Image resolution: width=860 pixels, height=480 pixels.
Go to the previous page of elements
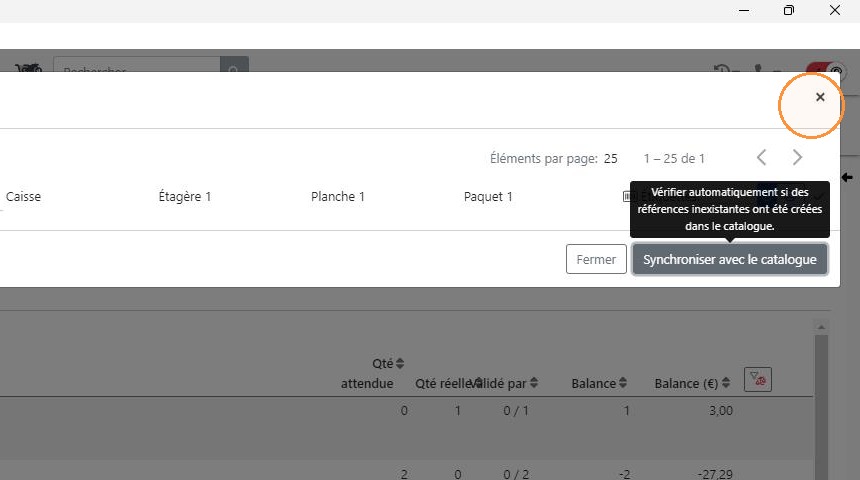tap(761, 158)
